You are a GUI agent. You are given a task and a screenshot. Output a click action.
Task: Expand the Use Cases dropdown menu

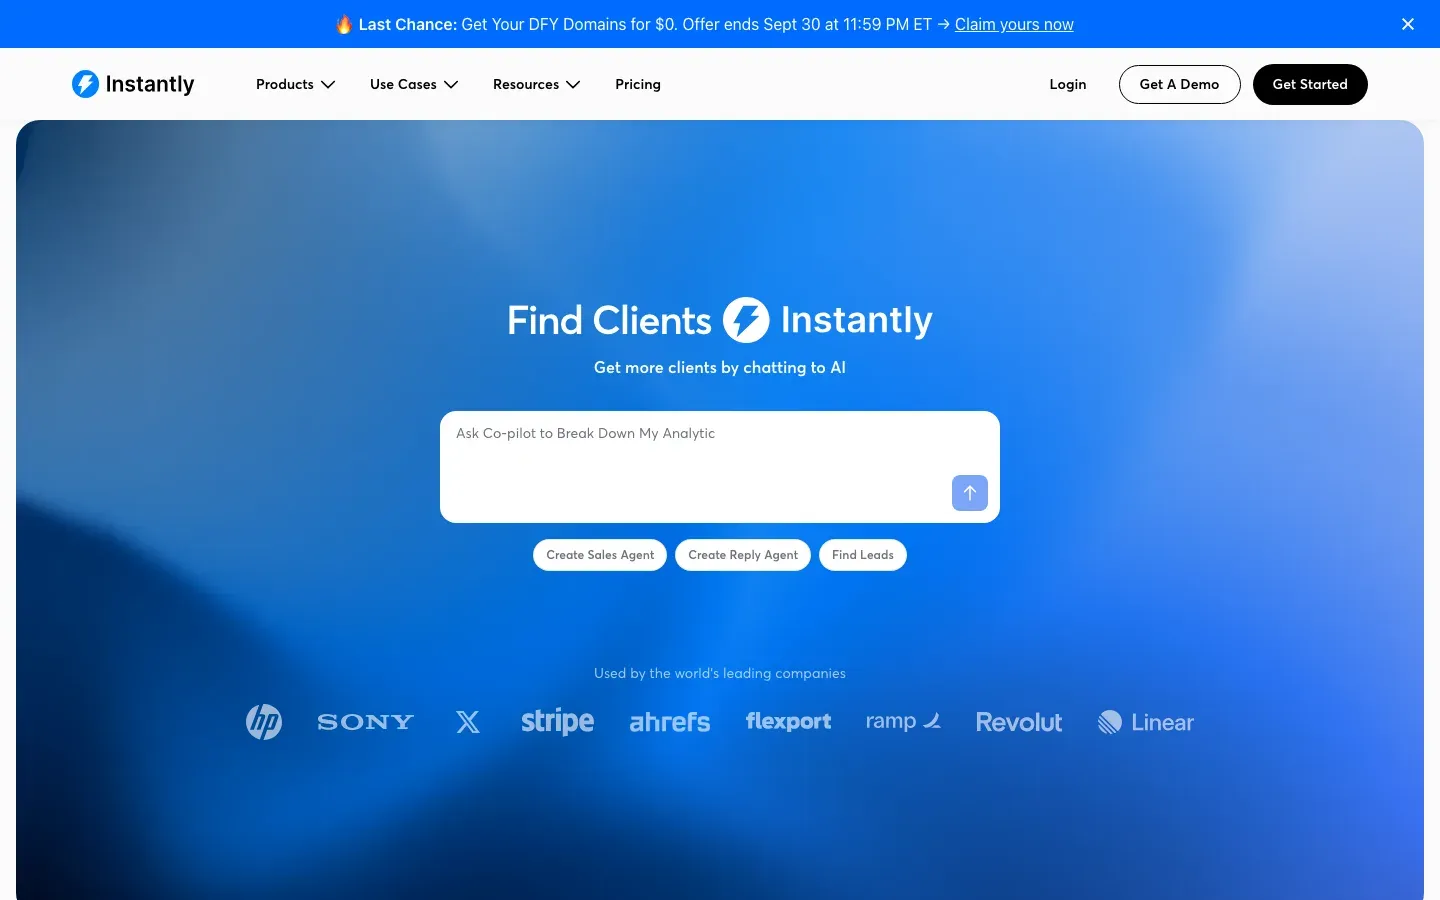point(414,84)
